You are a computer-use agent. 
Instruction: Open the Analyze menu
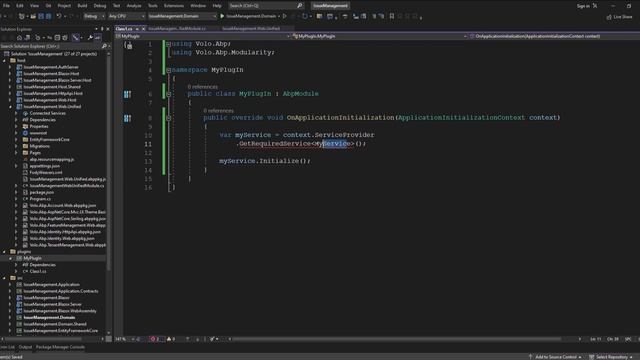(133, 6)
